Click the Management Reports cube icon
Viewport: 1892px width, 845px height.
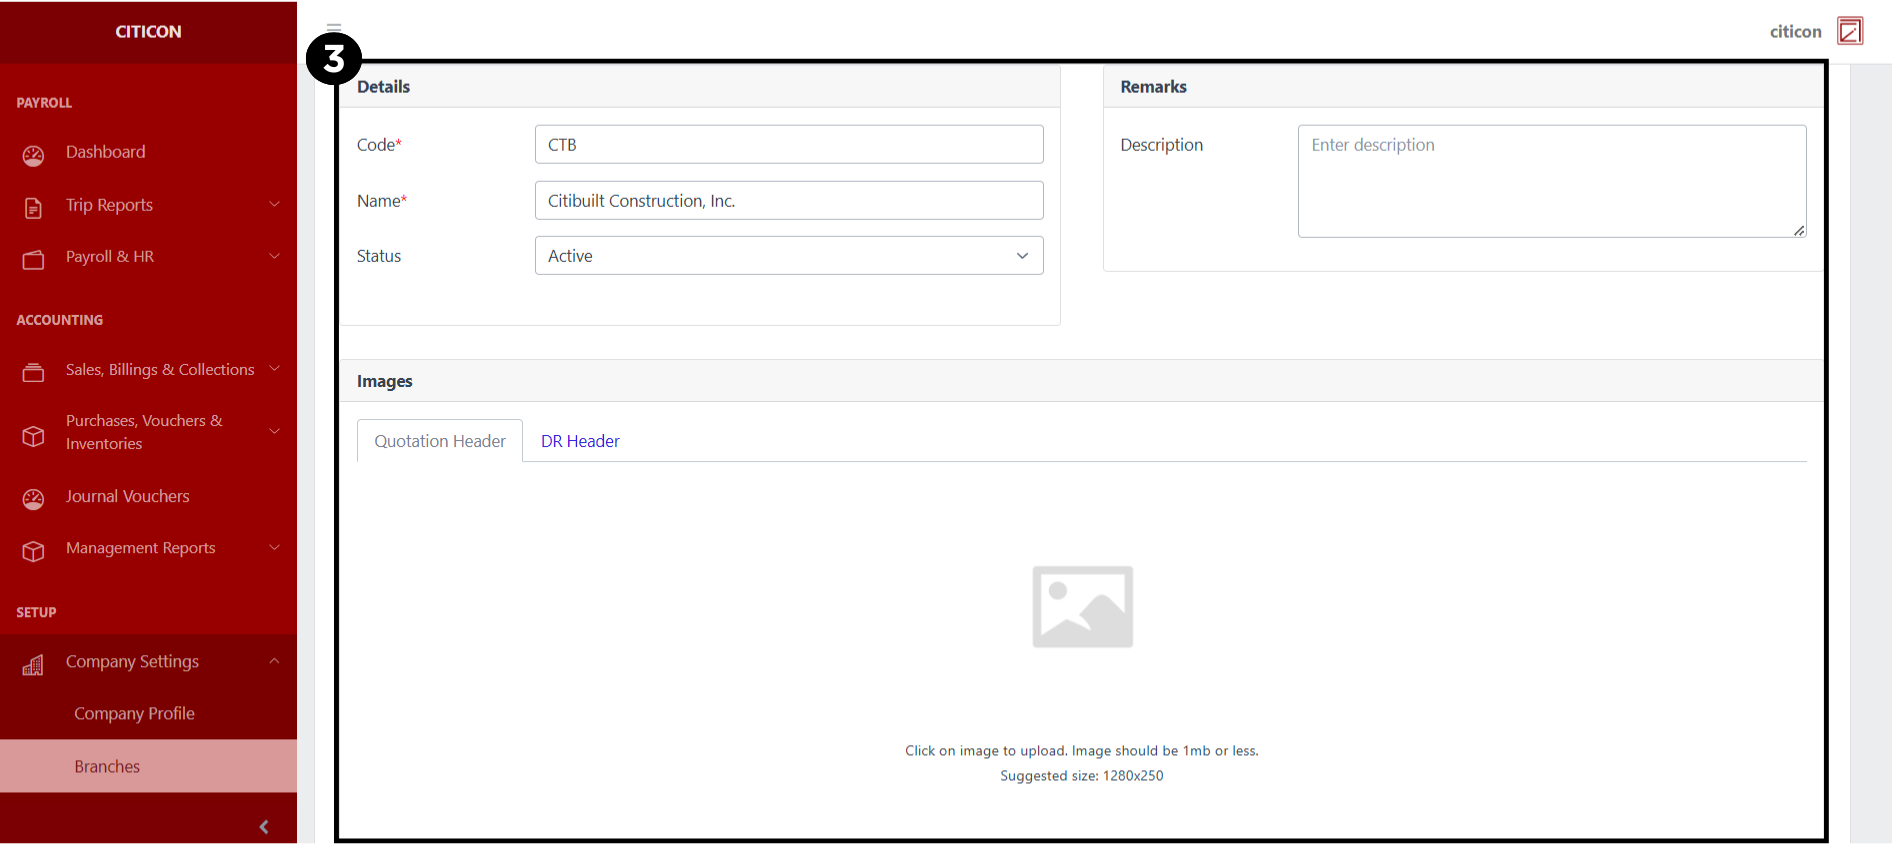tap(33, 550)
